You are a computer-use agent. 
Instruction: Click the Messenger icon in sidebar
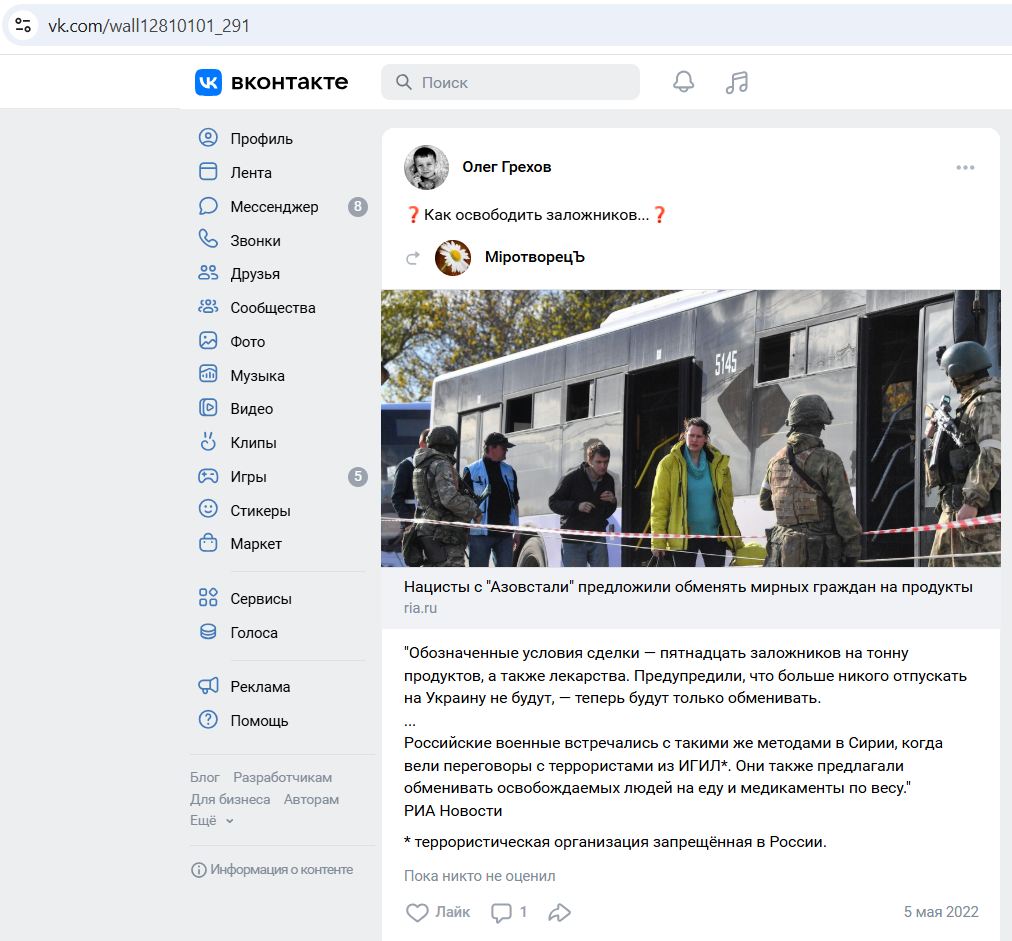[208, 207]
